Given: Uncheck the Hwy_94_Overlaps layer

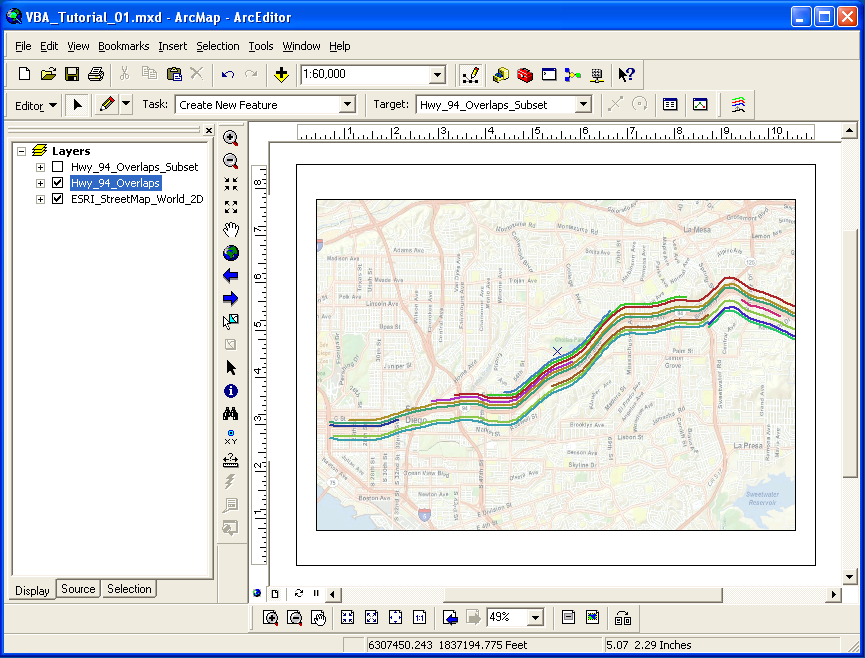Looking at the screenshot, I should 58,183.
